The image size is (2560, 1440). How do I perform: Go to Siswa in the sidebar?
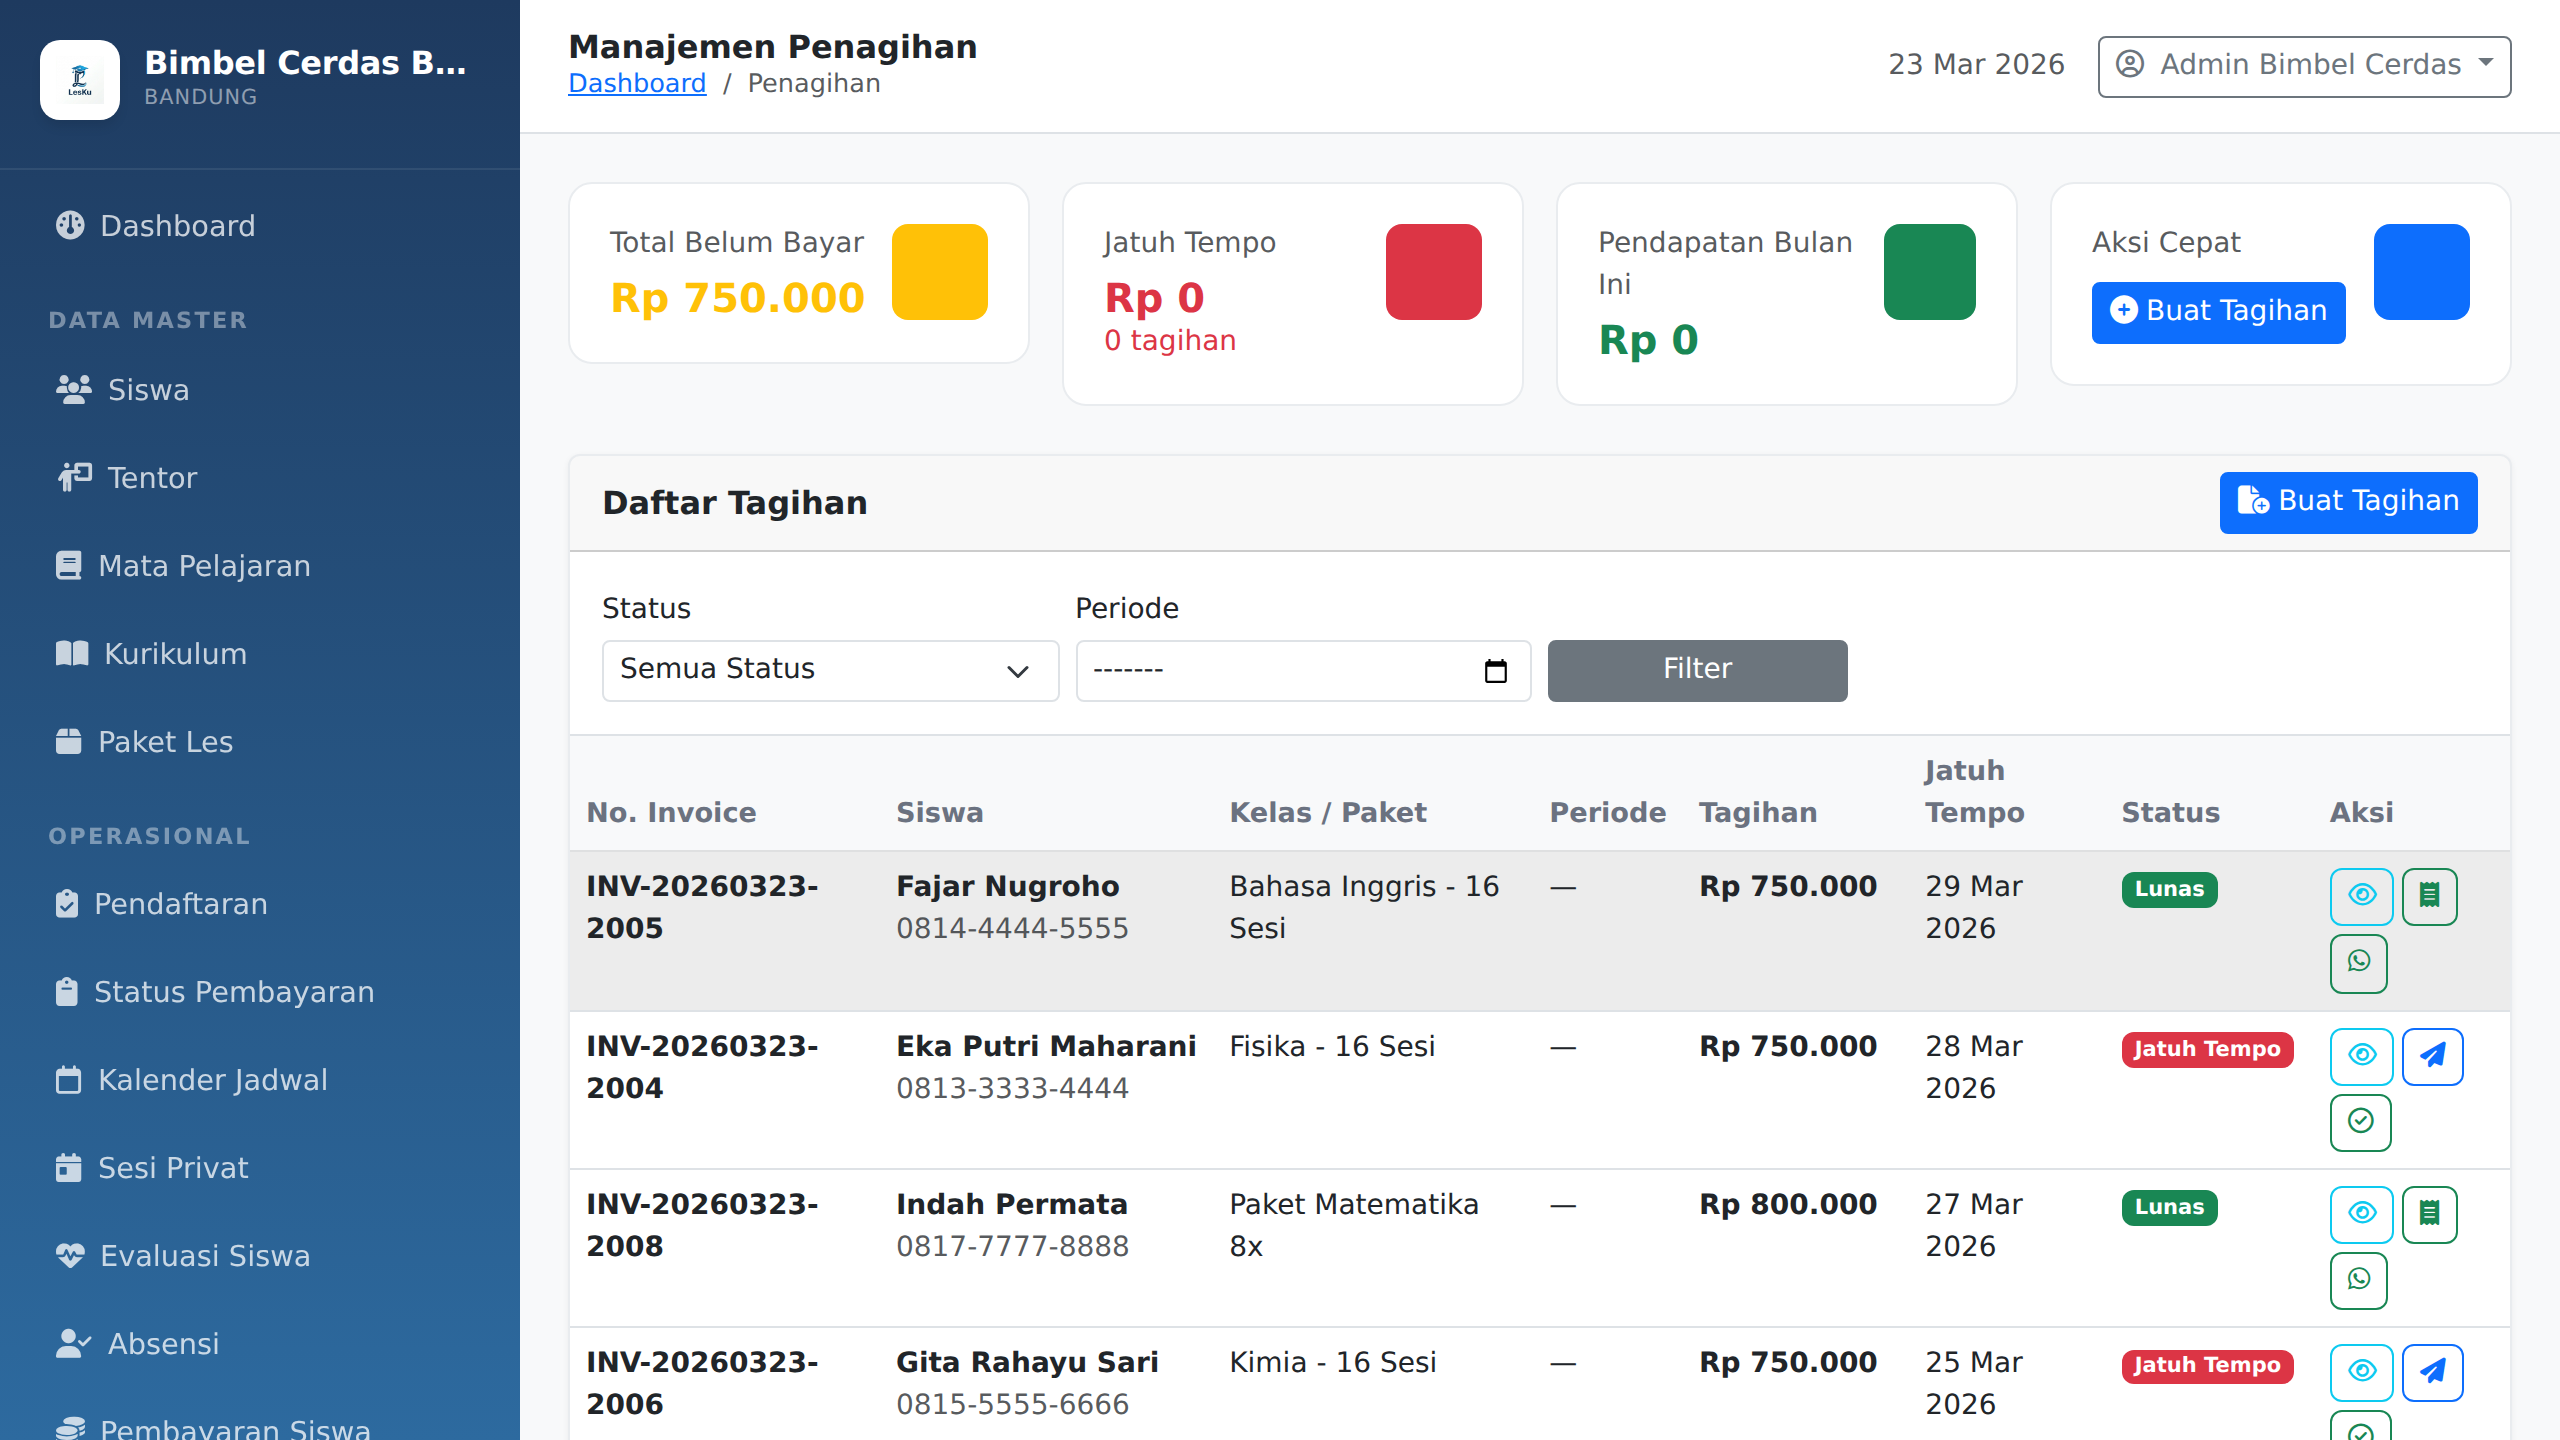tap(148, 390)
